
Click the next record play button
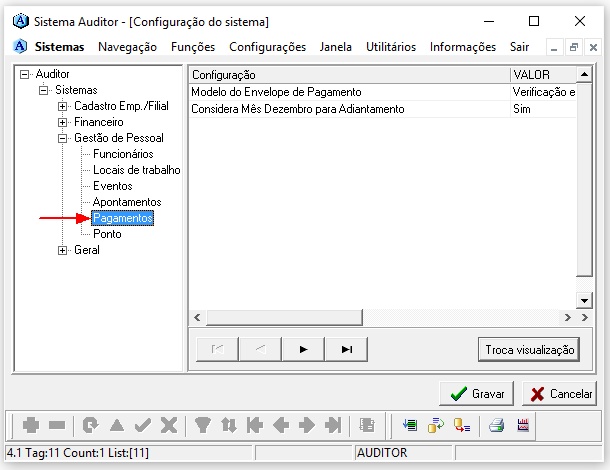pos(303,349)
